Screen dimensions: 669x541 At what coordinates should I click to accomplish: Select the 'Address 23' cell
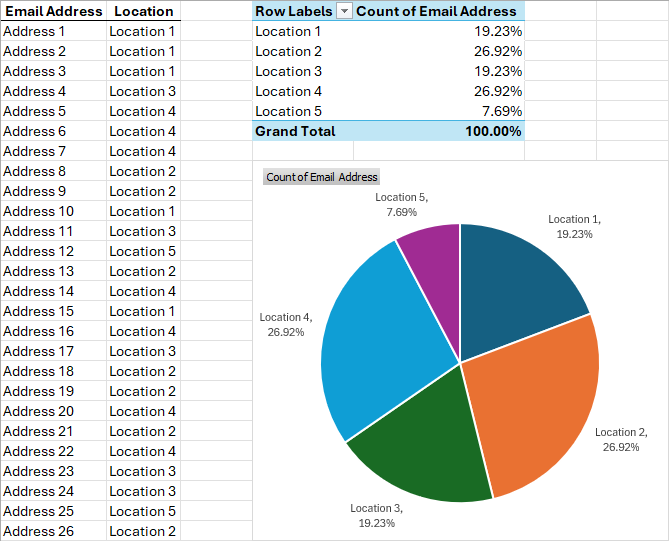(x=53, y=471)
